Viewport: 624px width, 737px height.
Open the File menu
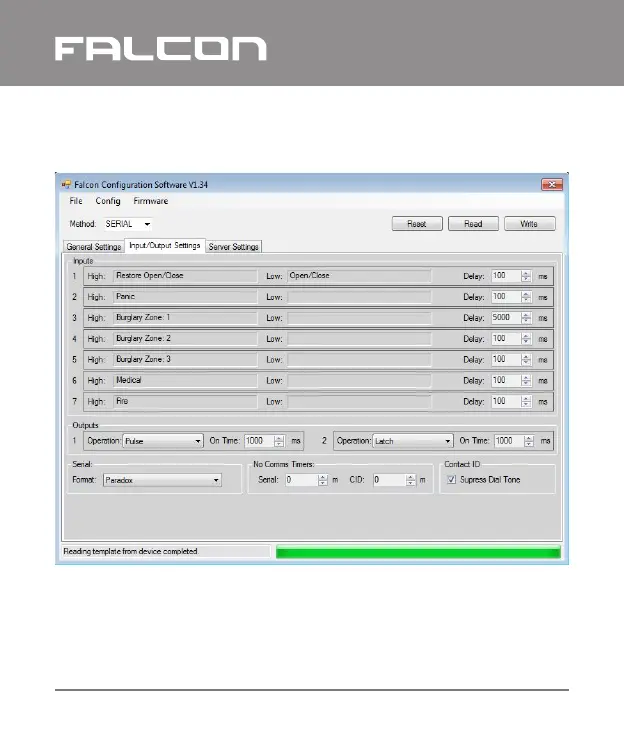click(76, 201)
